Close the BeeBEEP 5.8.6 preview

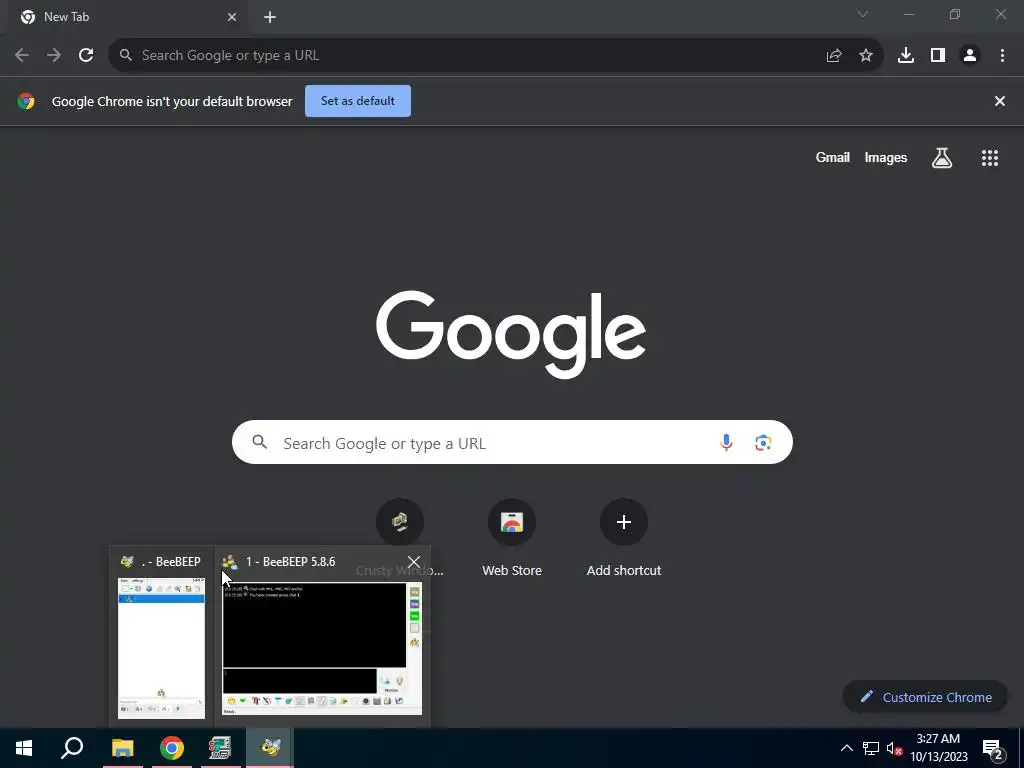tap(413, 562)
